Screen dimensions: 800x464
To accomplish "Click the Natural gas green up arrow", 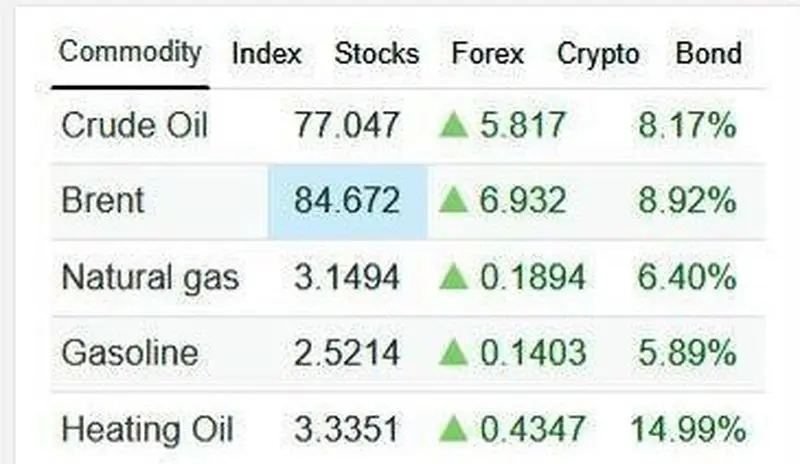I will click(454, 277).
